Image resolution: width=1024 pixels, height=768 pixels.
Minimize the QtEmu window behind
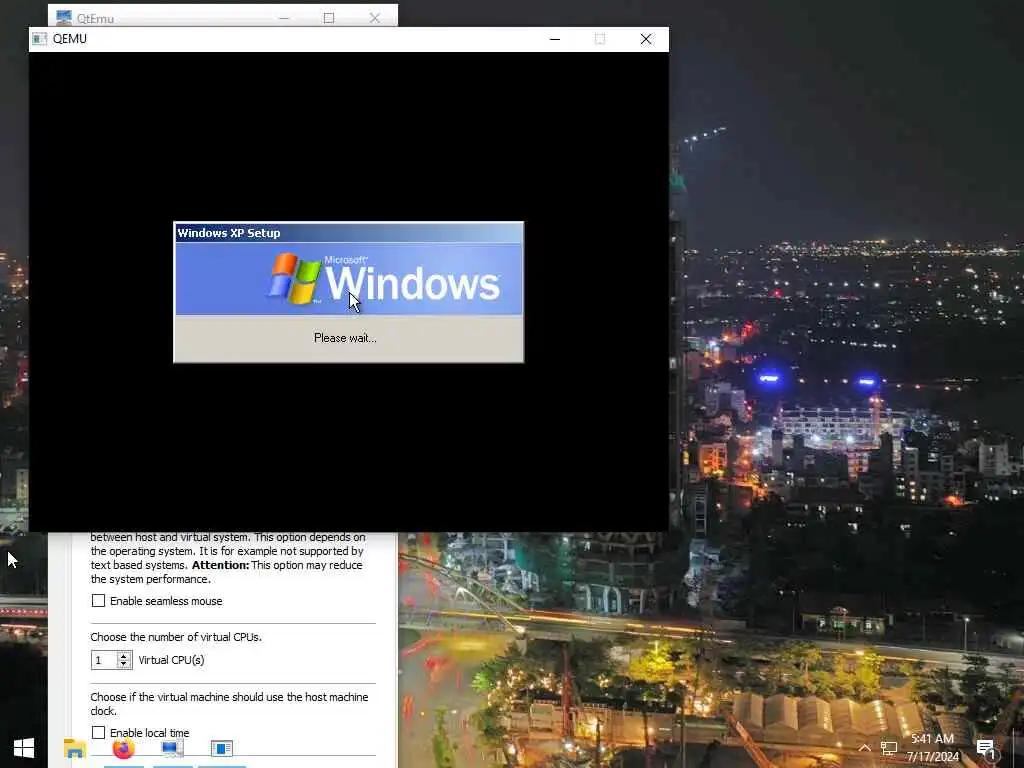pyautogui.click(x=284, y=18)
